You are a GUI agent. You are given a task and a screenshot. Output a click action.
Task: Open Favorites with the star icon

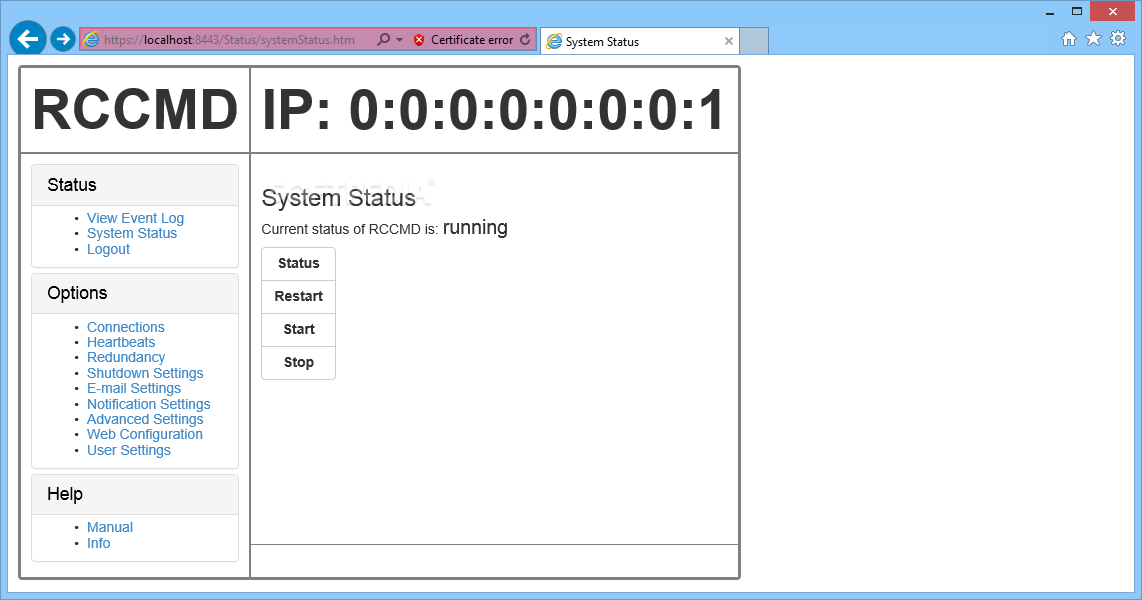point(1093,39)
